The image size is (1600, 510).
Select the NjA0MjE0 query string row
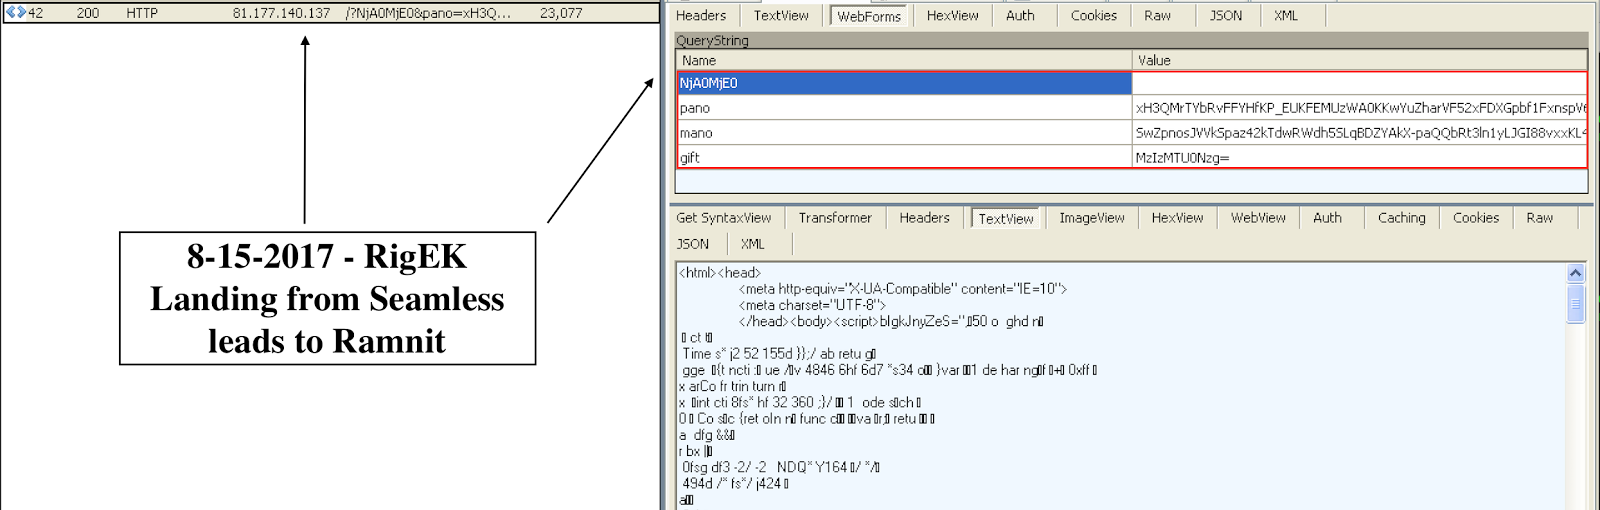point(1132,83)
